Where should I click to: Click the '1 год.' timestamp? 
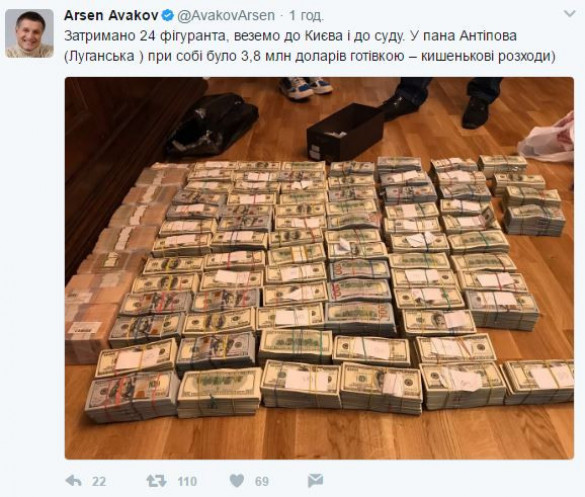point(306,16)
